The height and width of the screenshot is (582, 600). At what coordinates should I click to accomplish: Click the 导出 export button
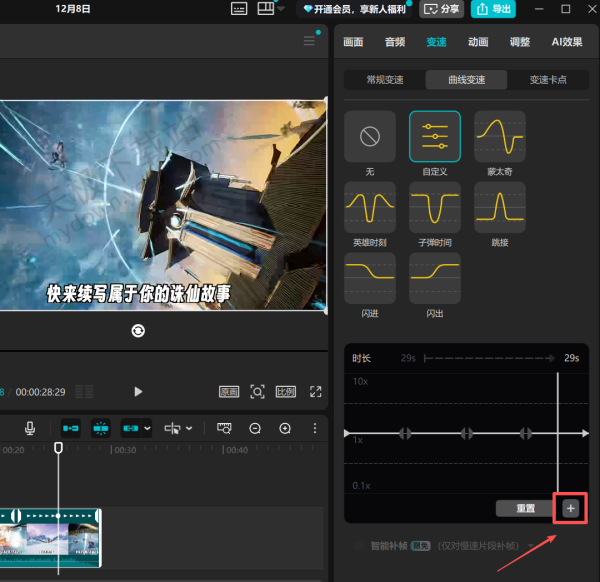pos(493,9)
